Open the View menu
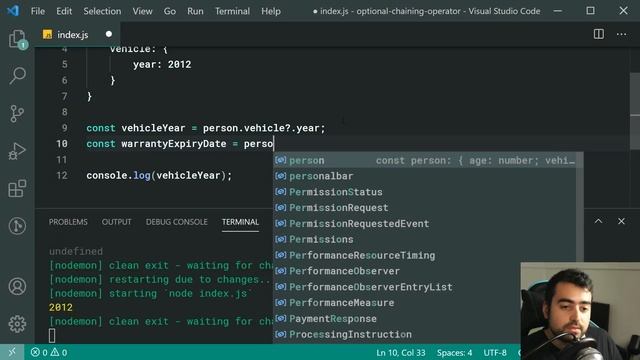Screen dimensions: 640x360 point(142,11)
